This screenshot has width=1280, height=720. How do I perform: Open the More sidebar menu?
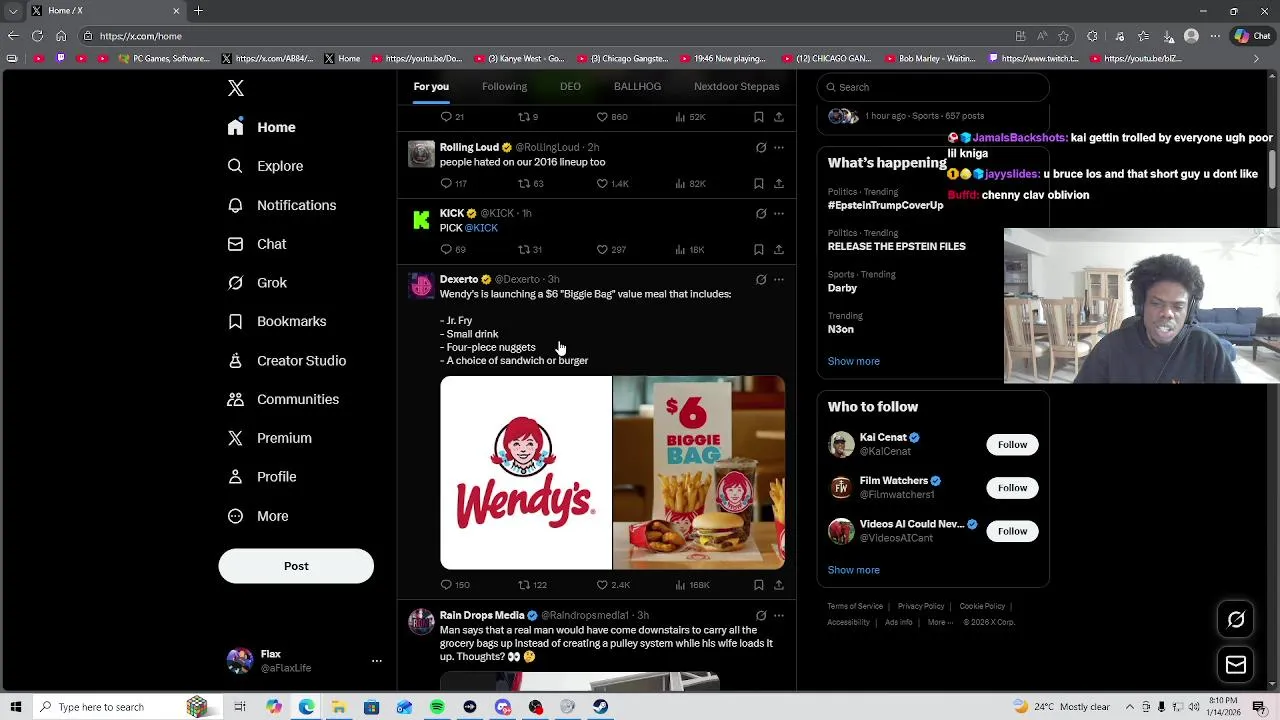click(257, 516)
